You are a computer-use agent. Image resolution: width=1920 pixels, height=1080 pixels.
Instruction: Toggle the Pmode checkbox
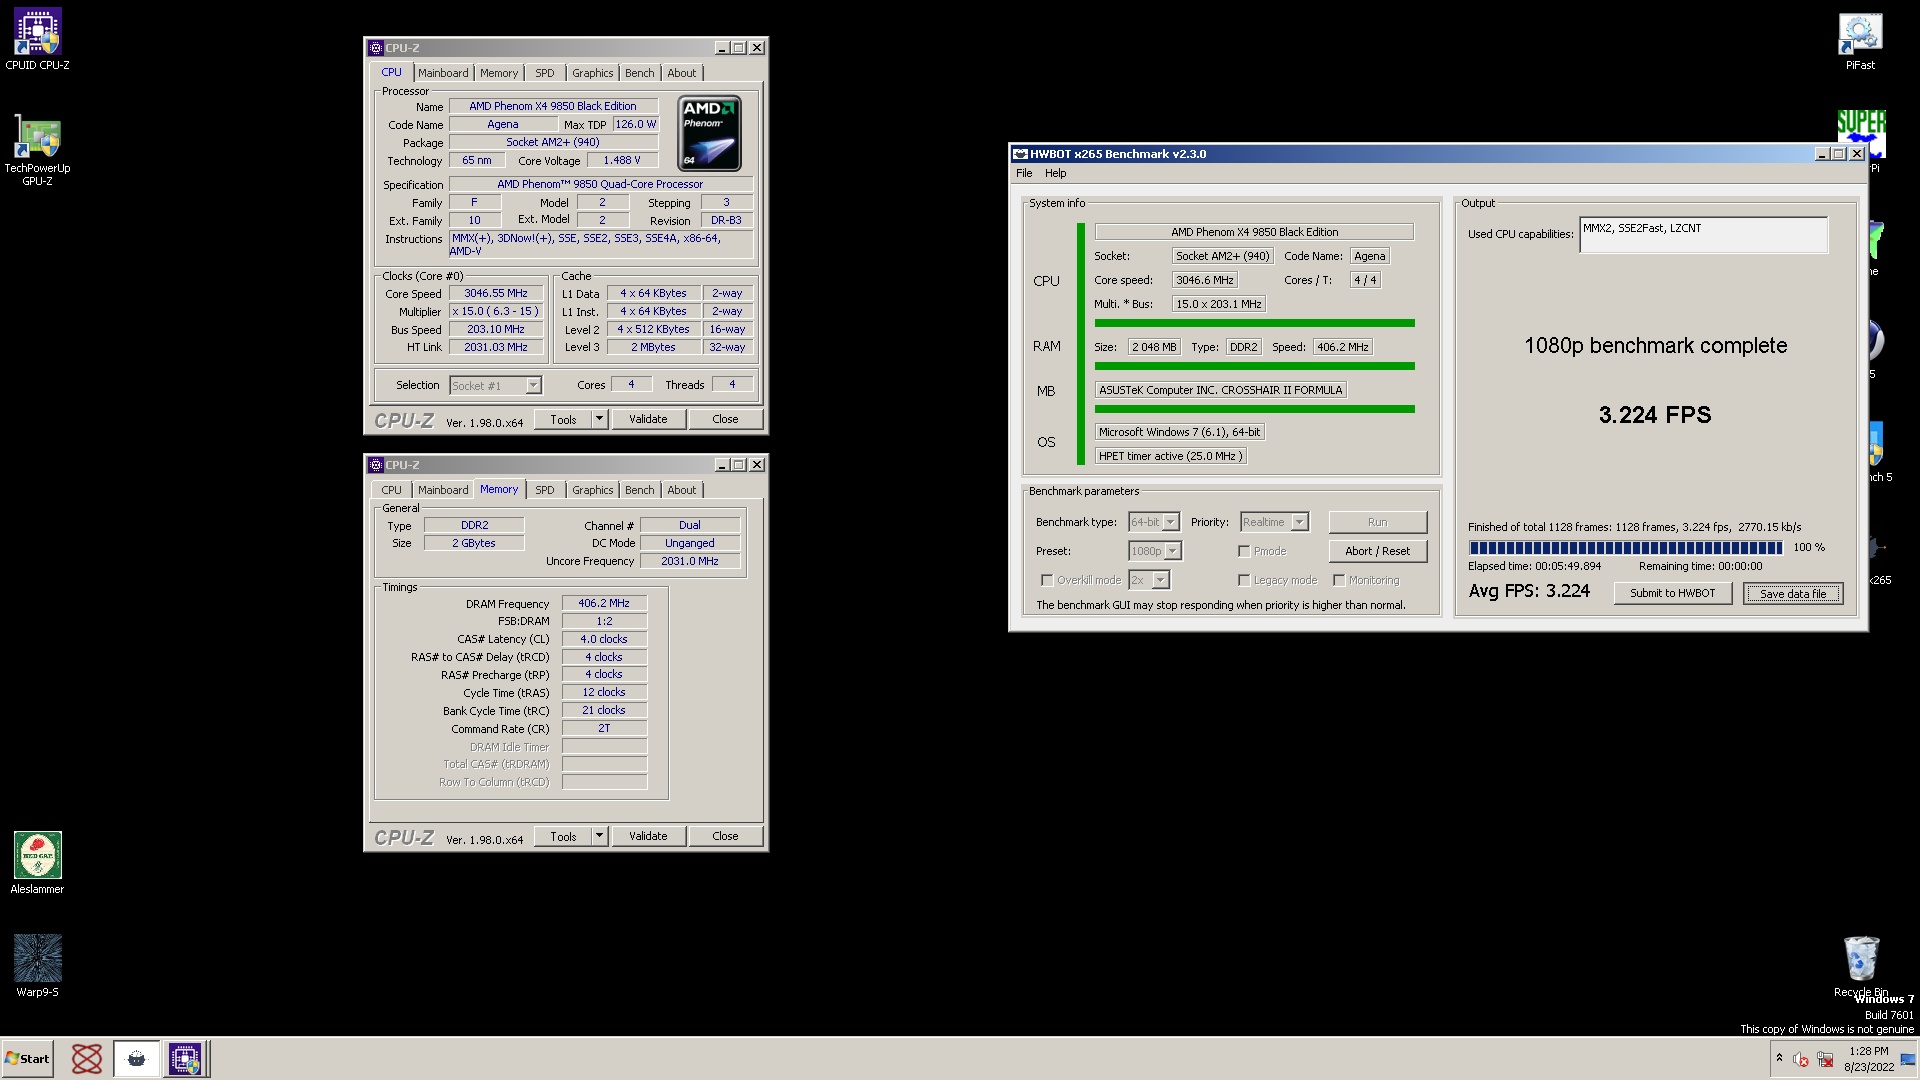[x=1244, y=551]
